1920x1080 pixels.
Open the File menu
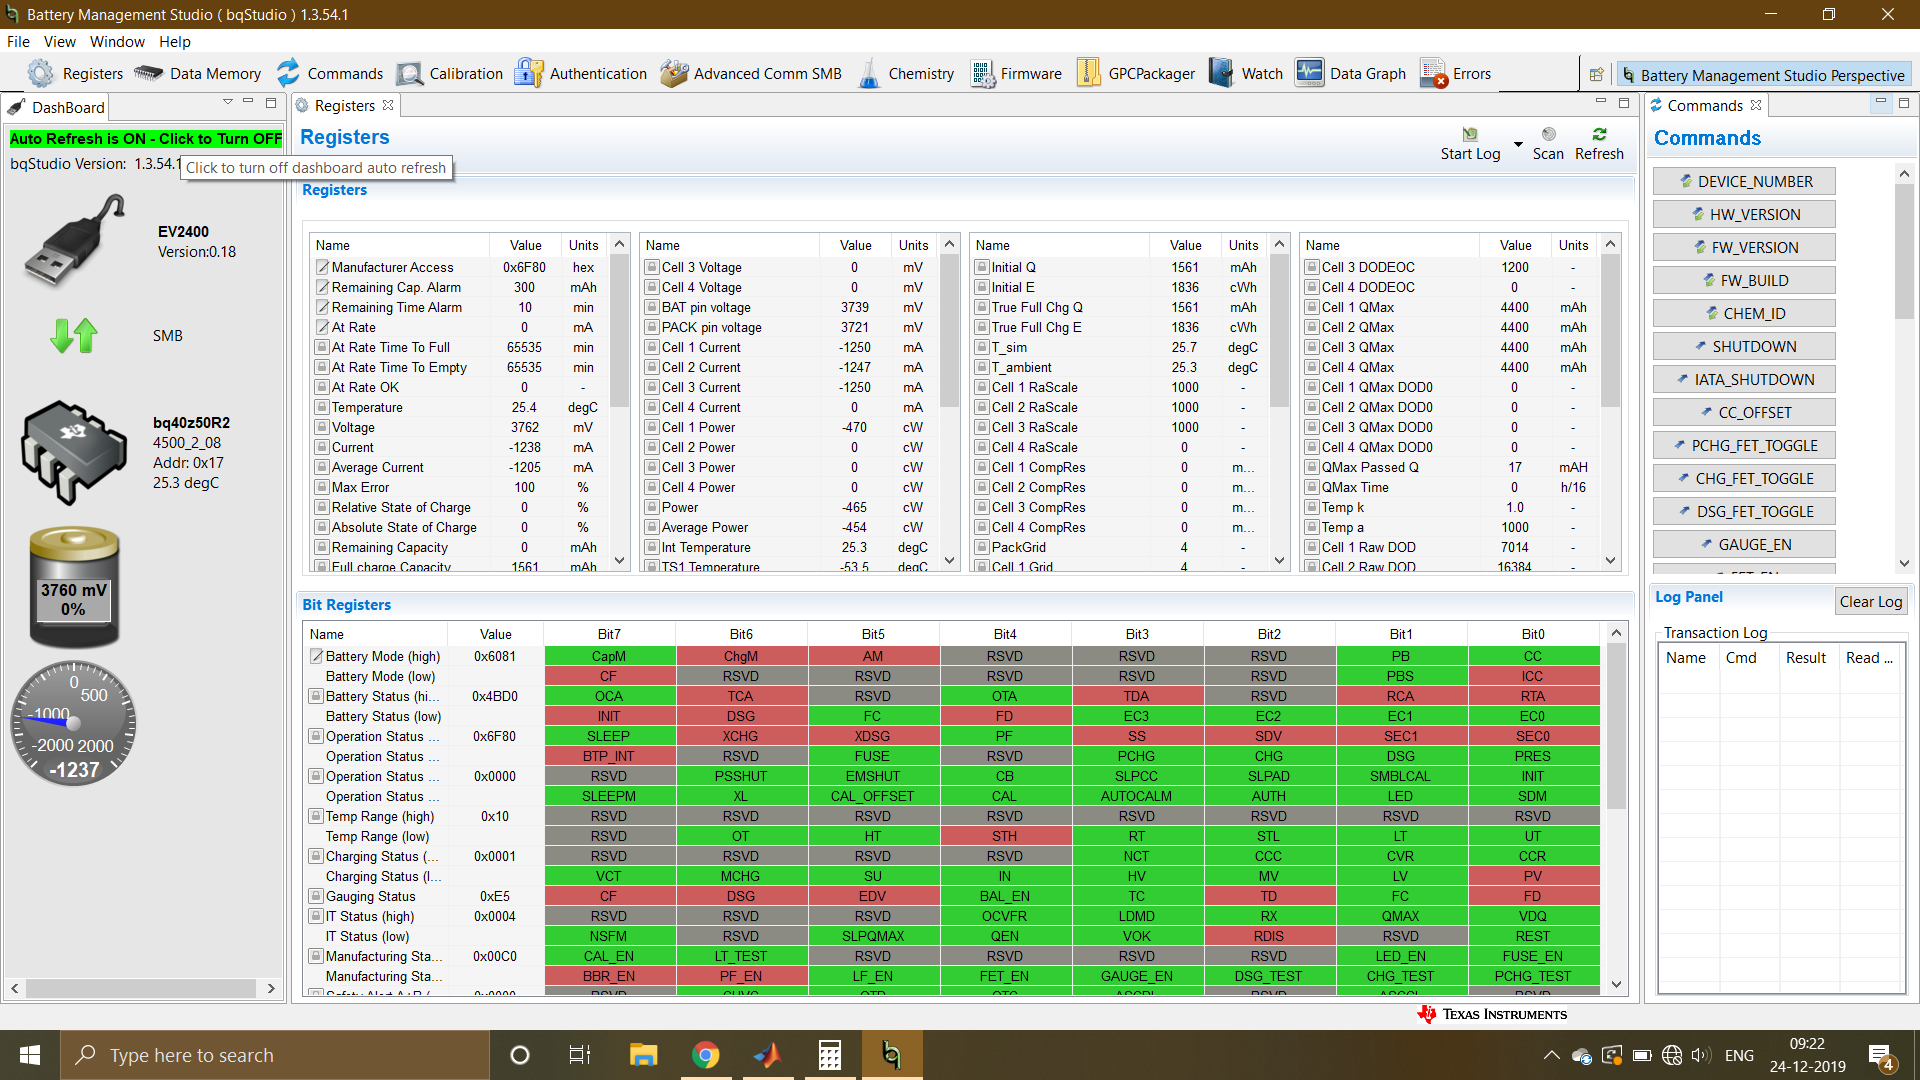(x=18, y=41)
